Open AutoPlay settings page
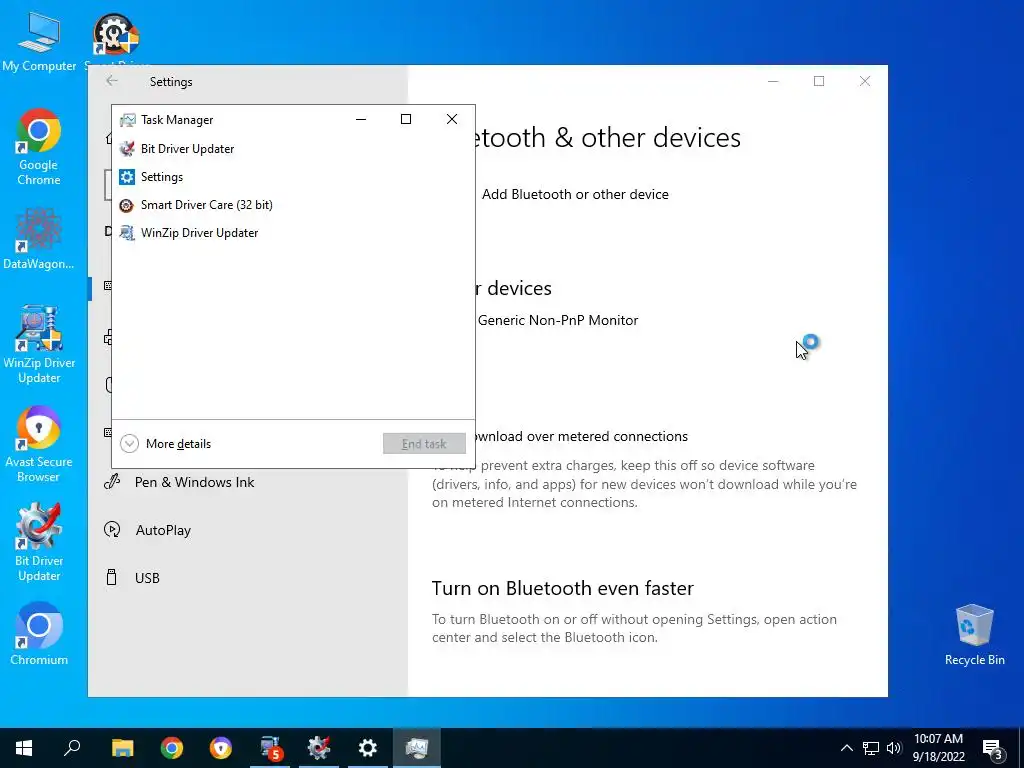 pyautogui.click(x=163, y=530)
